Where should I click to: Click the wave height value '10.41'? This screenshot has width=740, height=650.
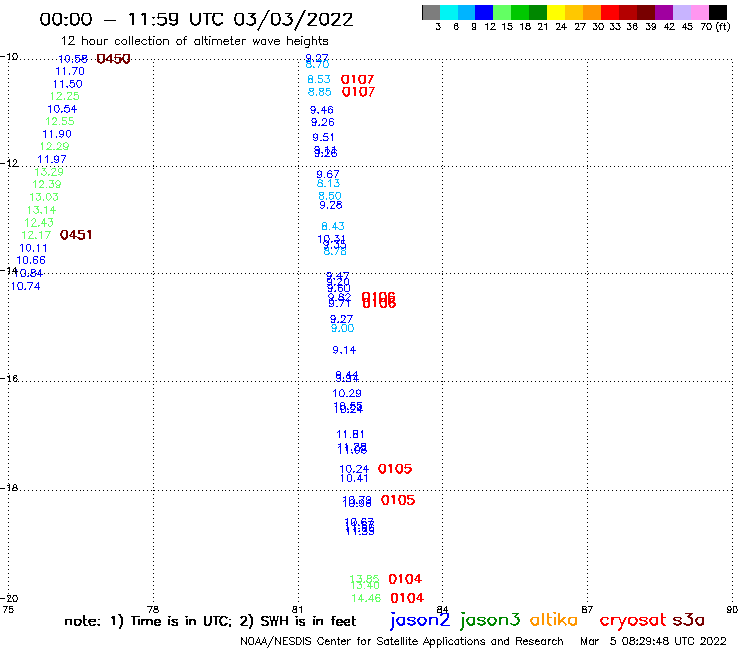pyautogui.click(x=354, y=478)
